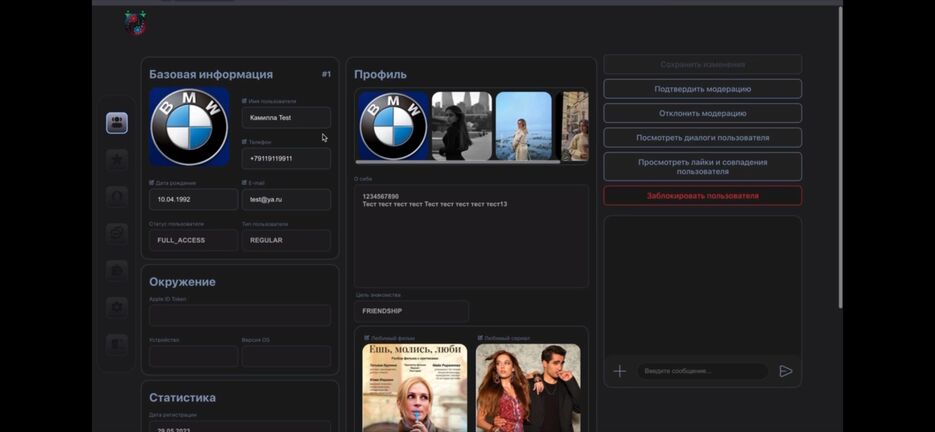Click the Устройство device field
The image size is (935, 432).
click(193, 356)
